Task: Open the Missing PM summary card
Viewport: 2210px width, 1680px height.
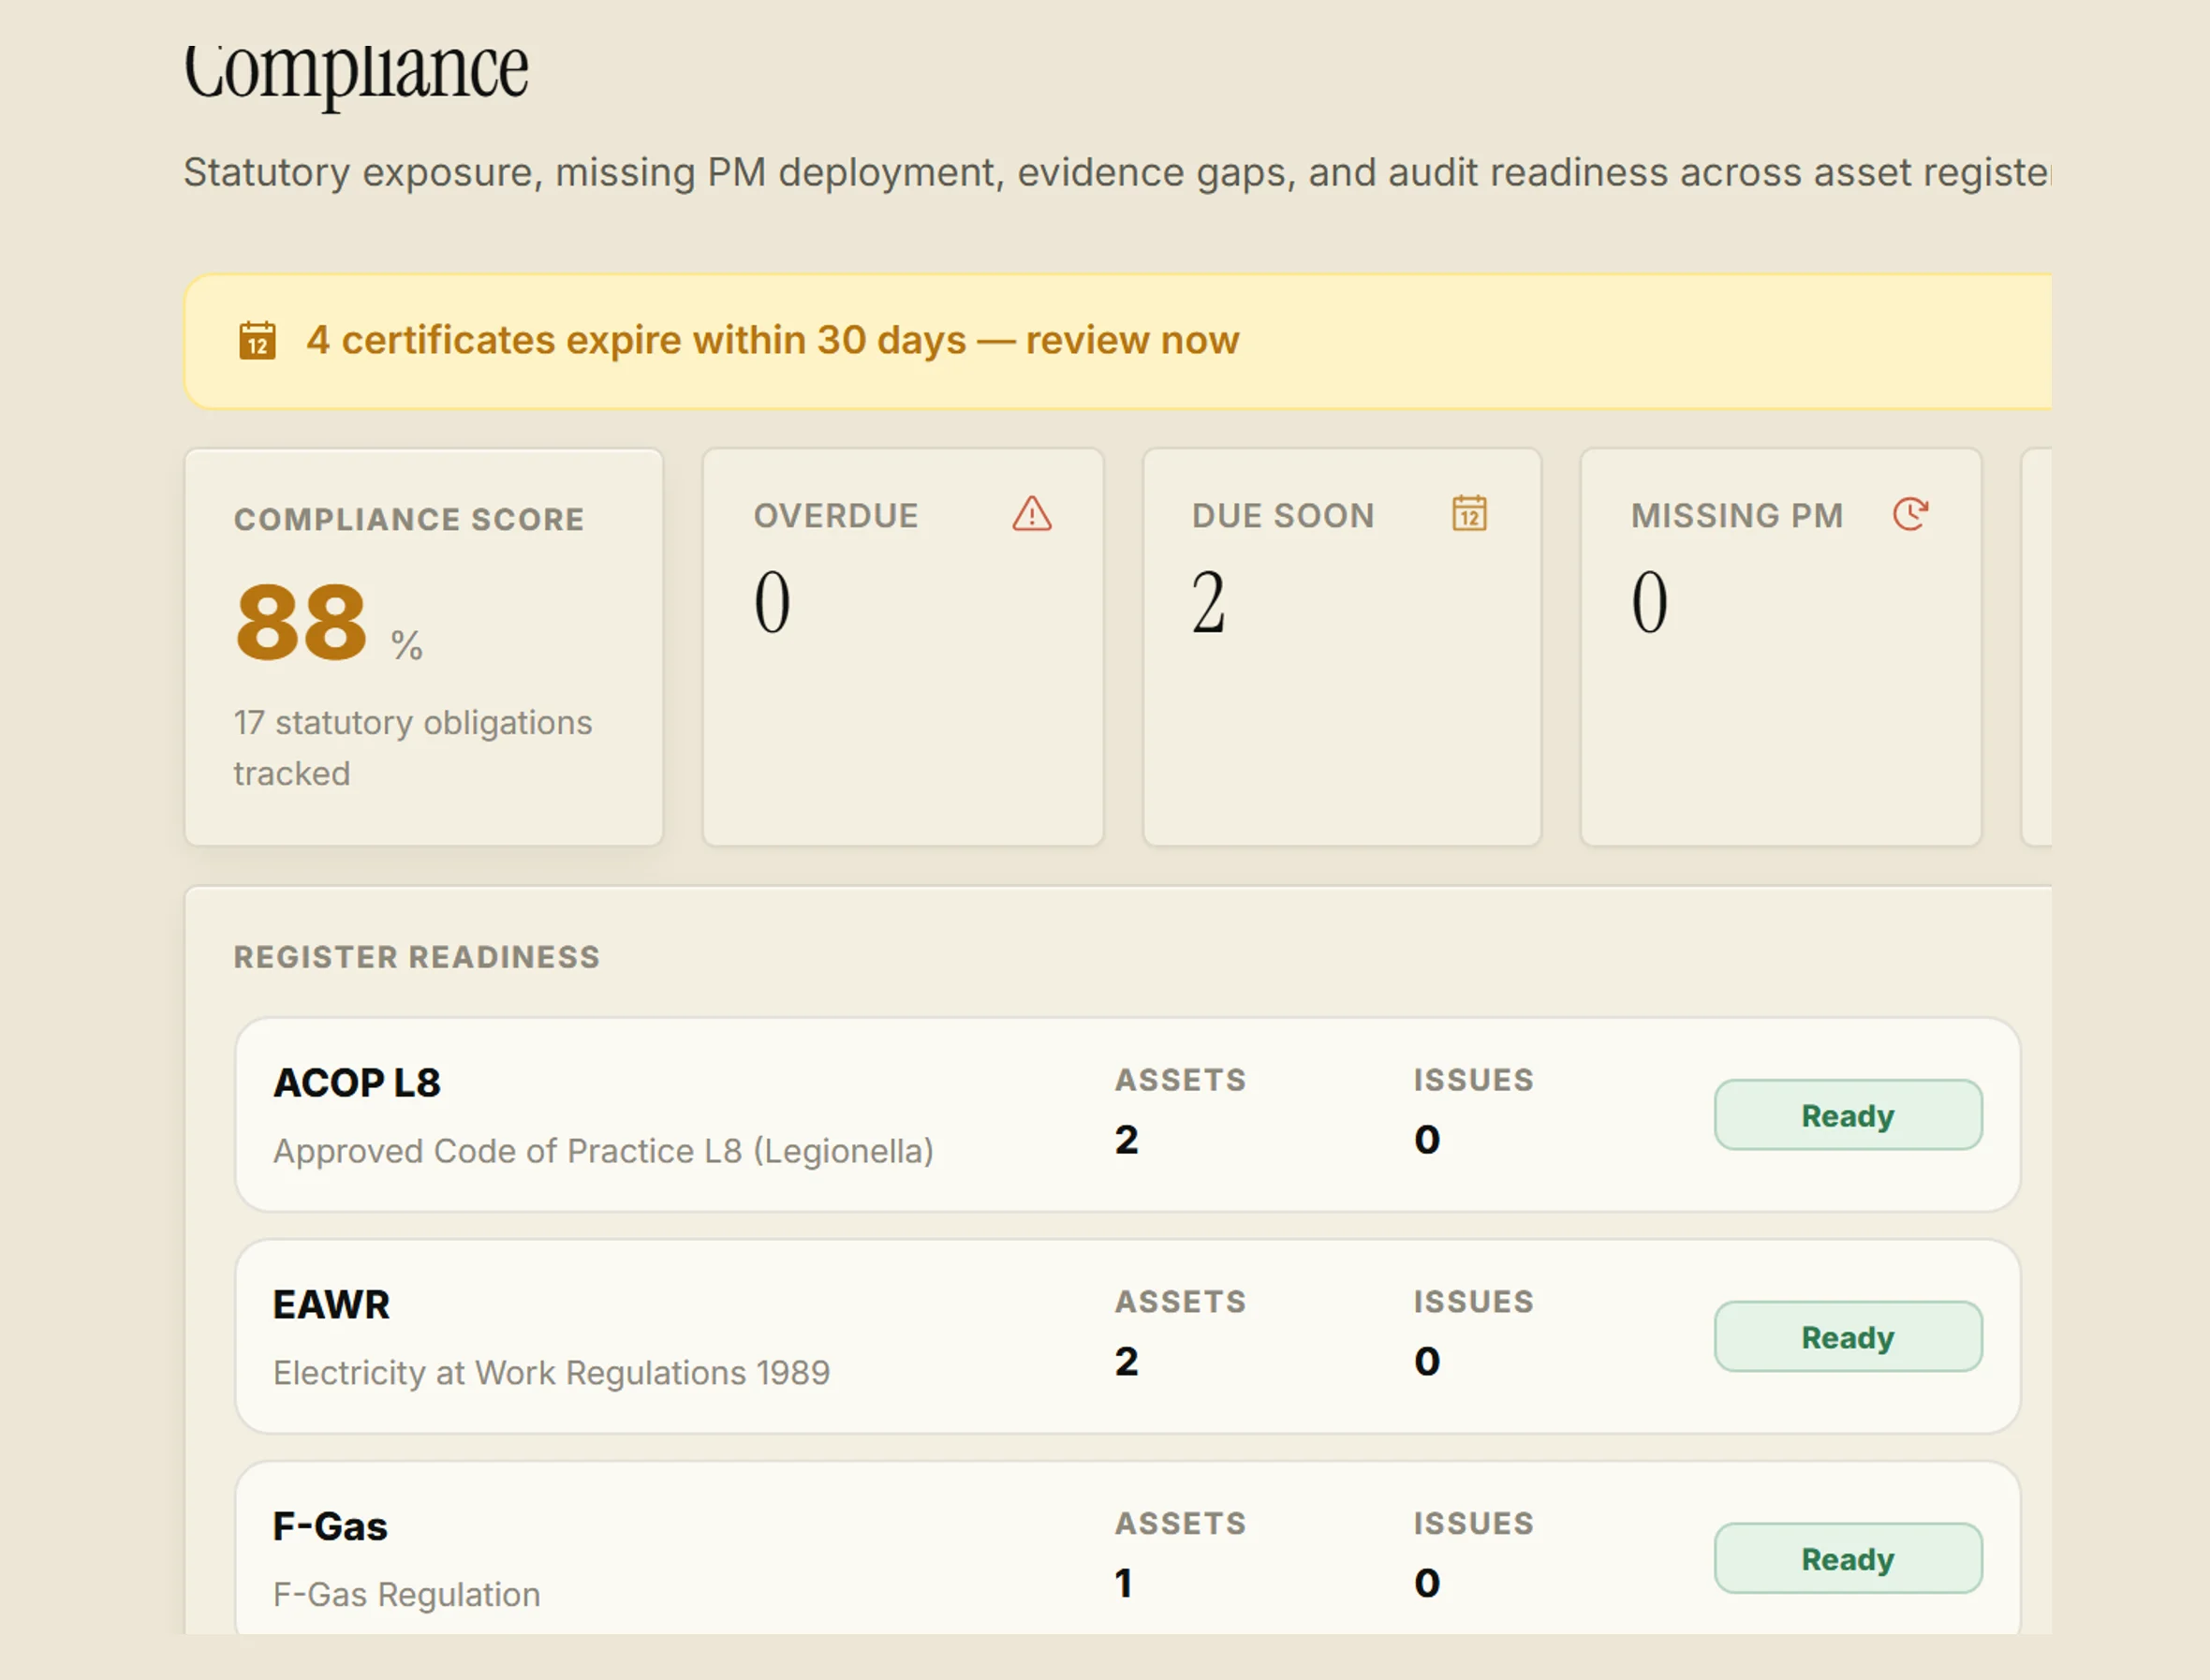Action: 1781,647
